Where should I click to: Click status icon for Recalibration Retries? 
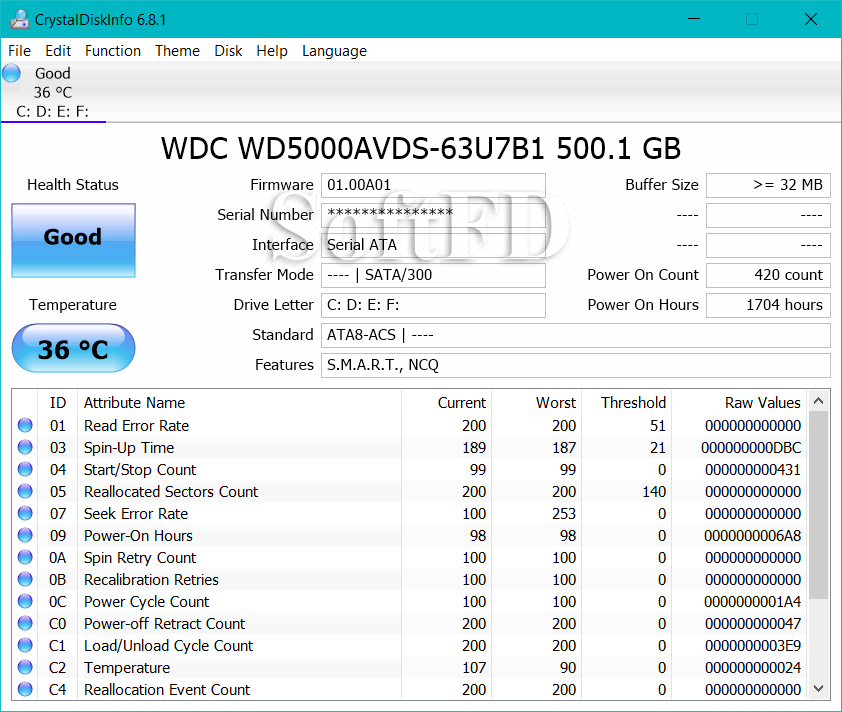click(x=25, y=579)
